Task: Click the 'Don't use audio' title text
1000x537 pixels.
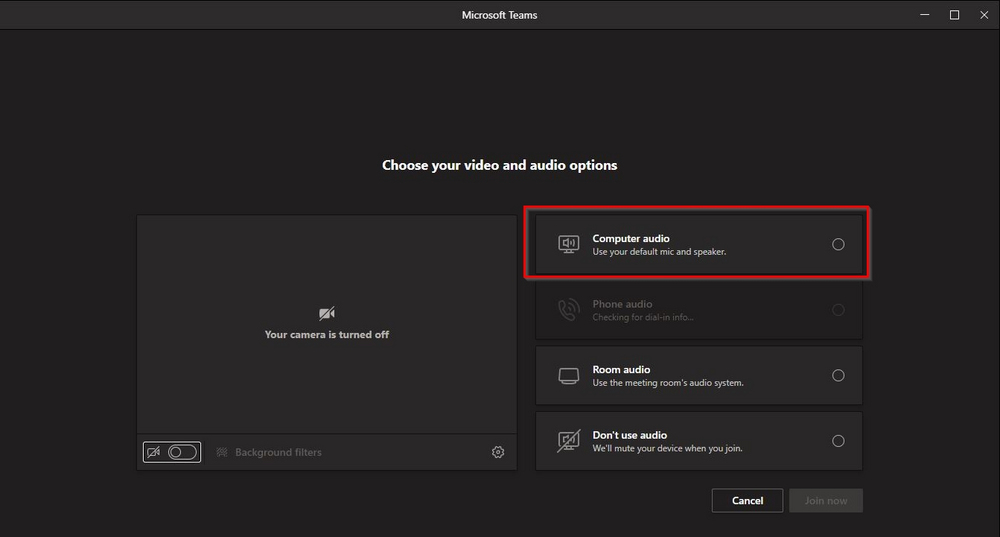Action: click(x=629, y=435)
